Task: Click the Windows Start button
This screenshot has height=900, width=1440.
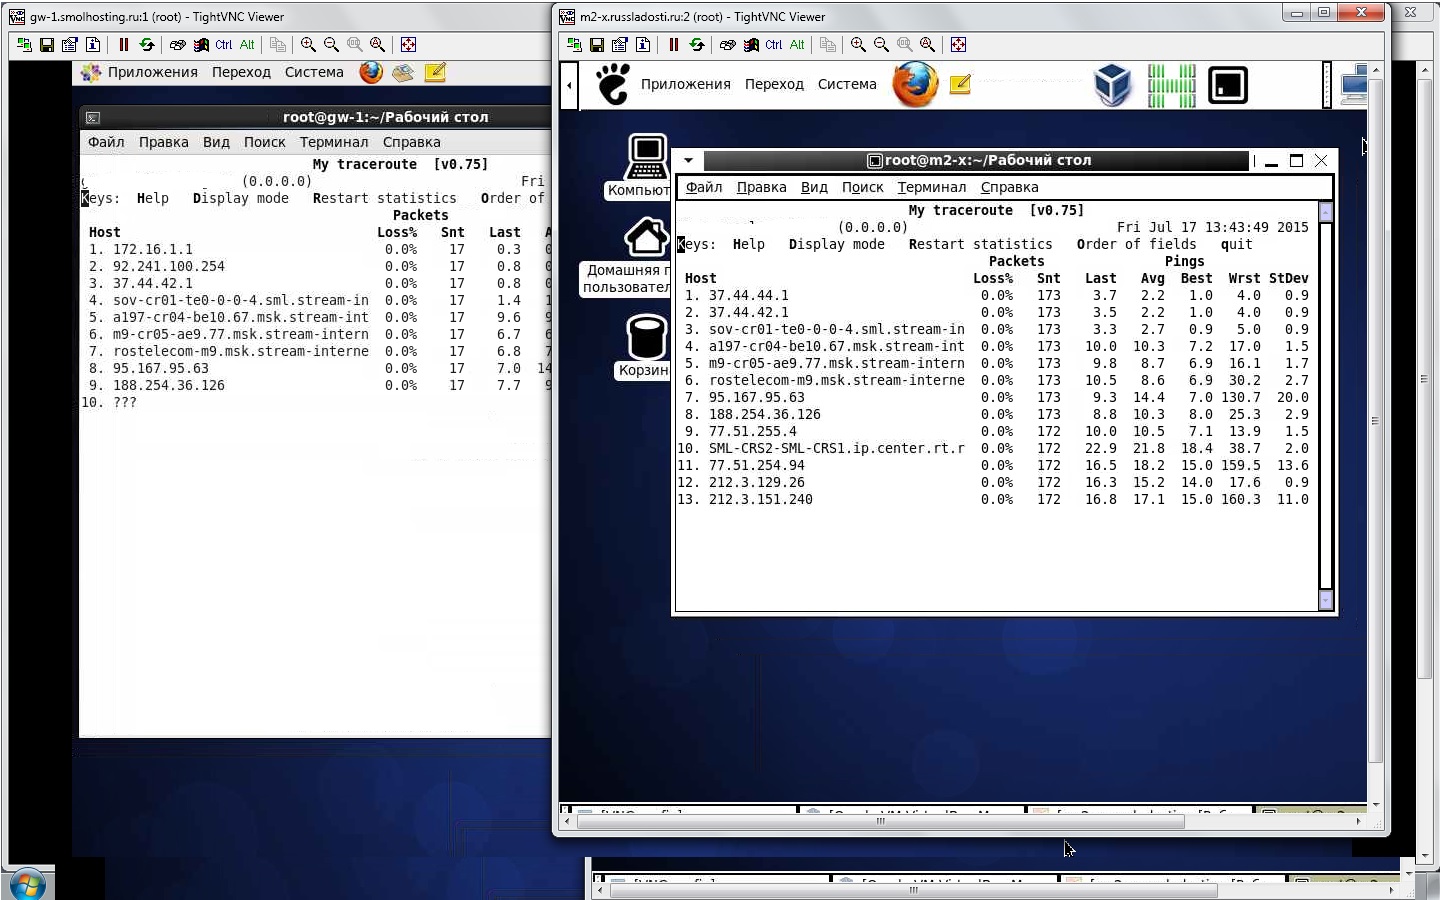Action: [x=26, y=884]
